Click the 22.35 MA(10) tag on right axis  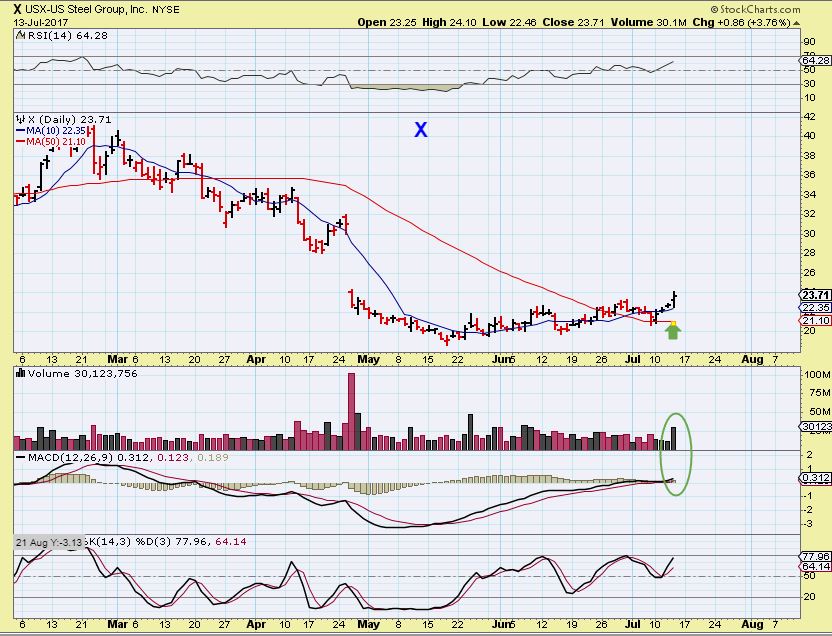(x=816, y=308)
